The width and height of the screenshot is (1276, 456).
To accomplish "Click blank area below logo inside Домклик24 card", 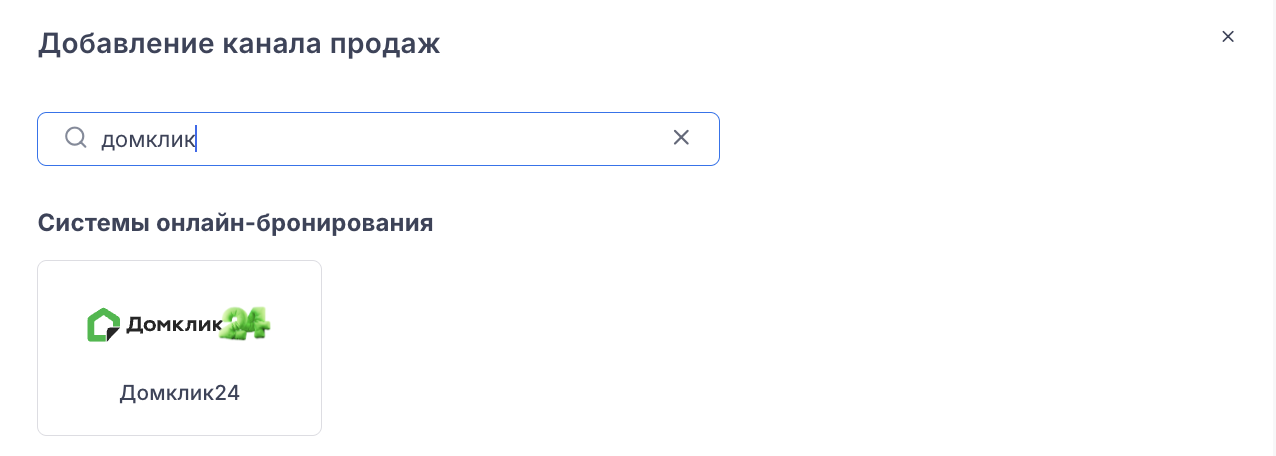I will point(179,362).
